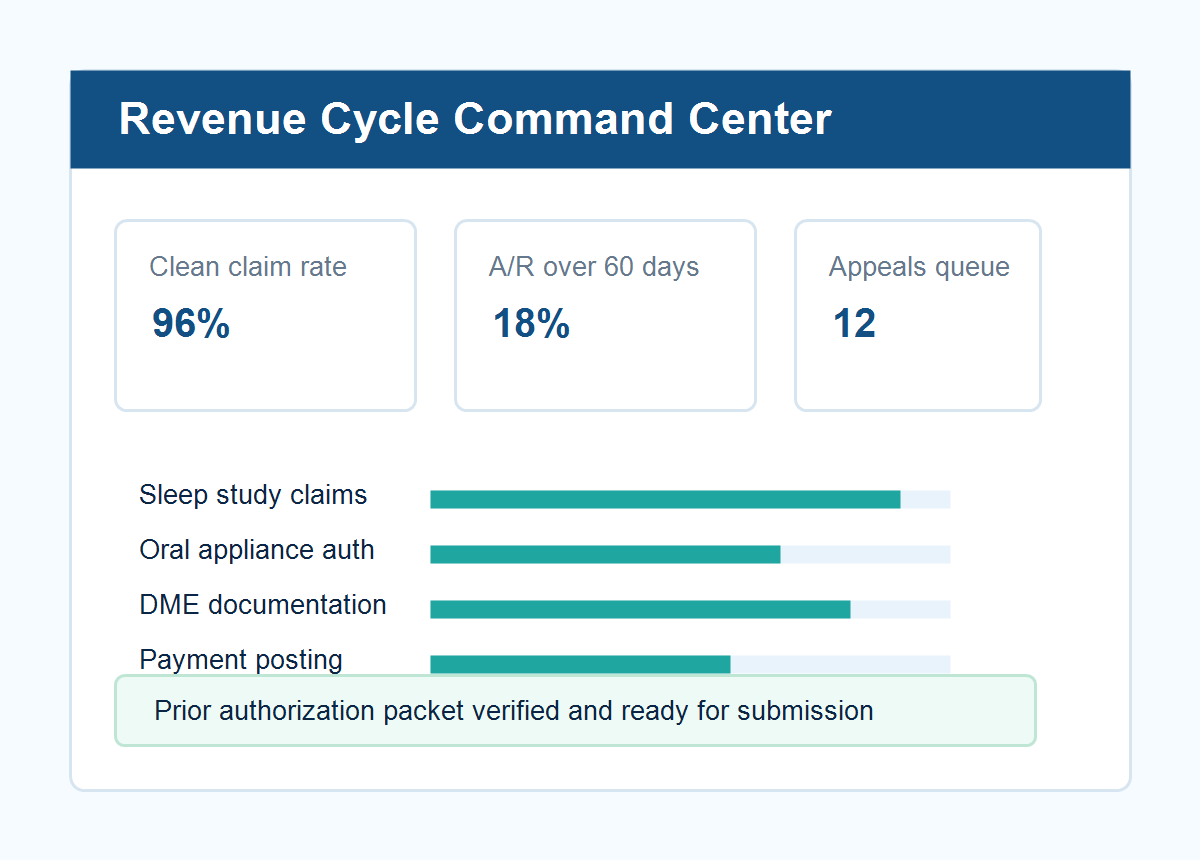
Task: Click the Sleep study claims label
Action: [x=253, y=495]
